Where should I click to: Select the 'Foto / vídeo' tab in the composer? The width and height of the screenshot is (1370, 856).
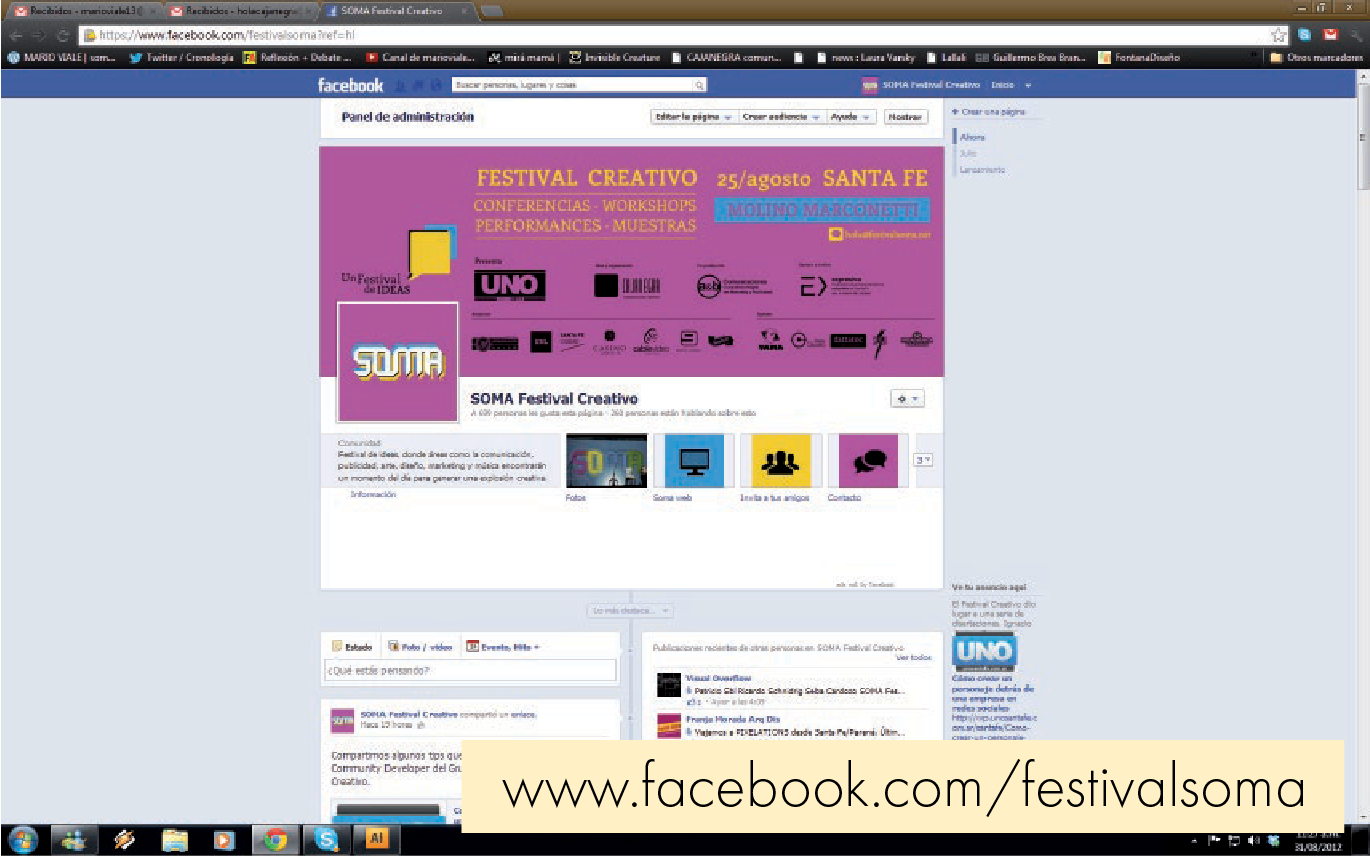point(420,647)
